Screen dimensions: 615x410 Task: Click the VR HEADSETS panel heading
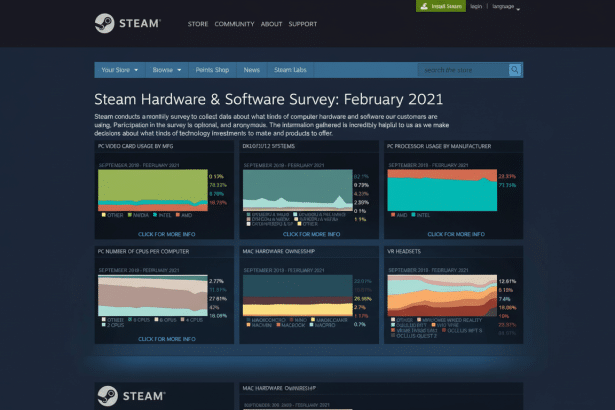point(404,251)
